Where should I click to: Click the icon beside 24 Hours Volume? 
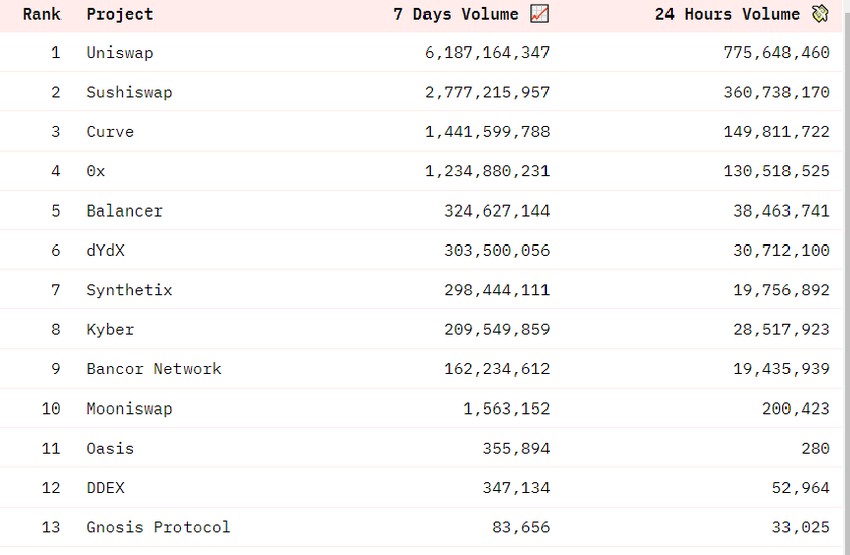[x=820, y=14]
